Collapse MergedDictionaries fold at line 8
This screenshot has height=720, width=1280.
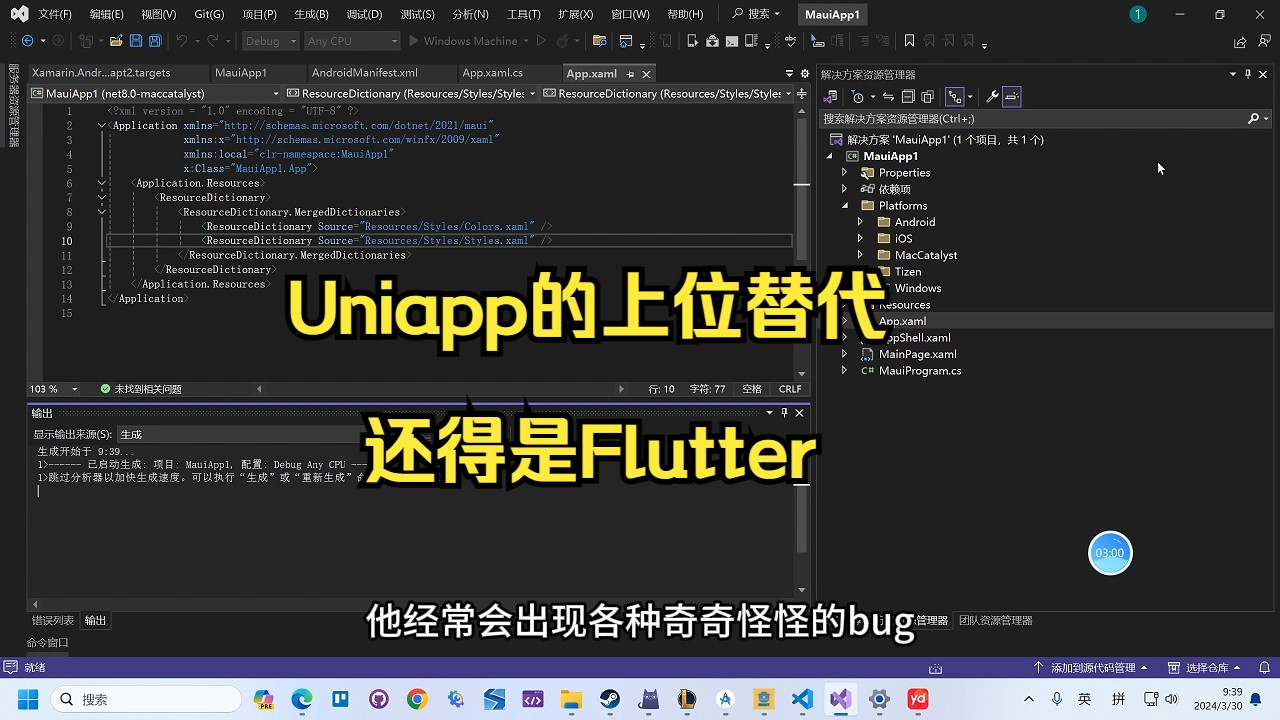click(102, 212)
